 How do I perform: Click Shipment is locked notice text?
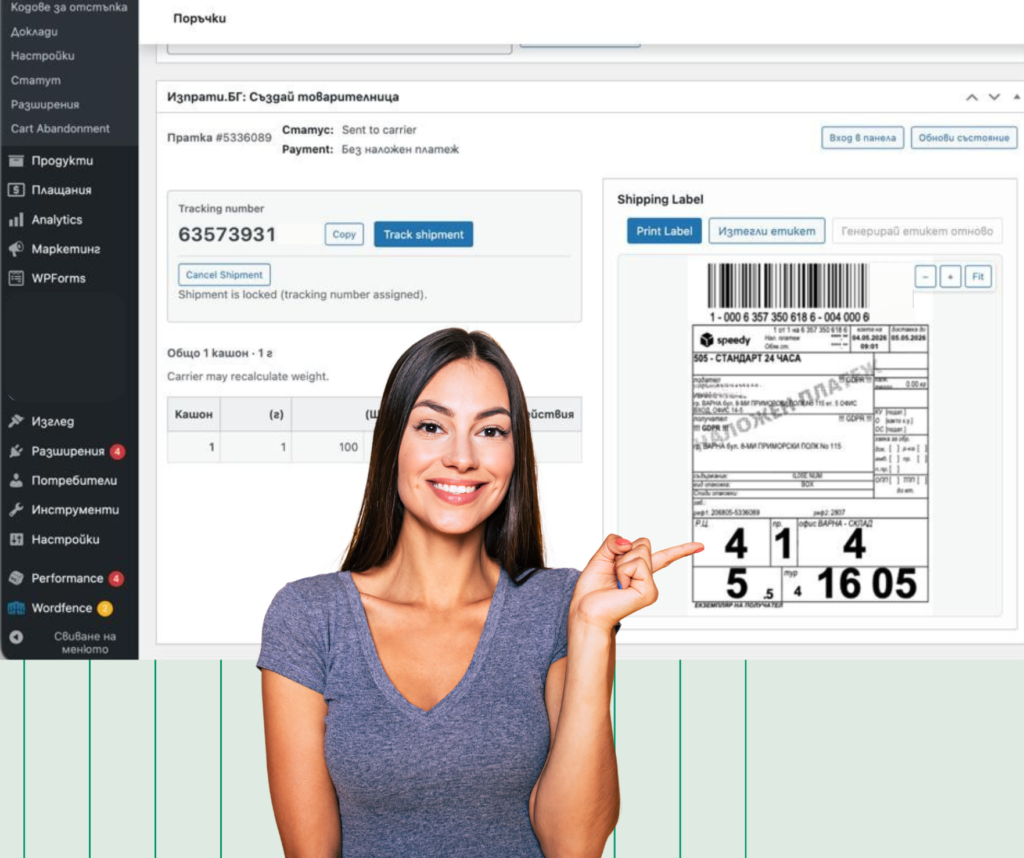[x=302, y=294]
